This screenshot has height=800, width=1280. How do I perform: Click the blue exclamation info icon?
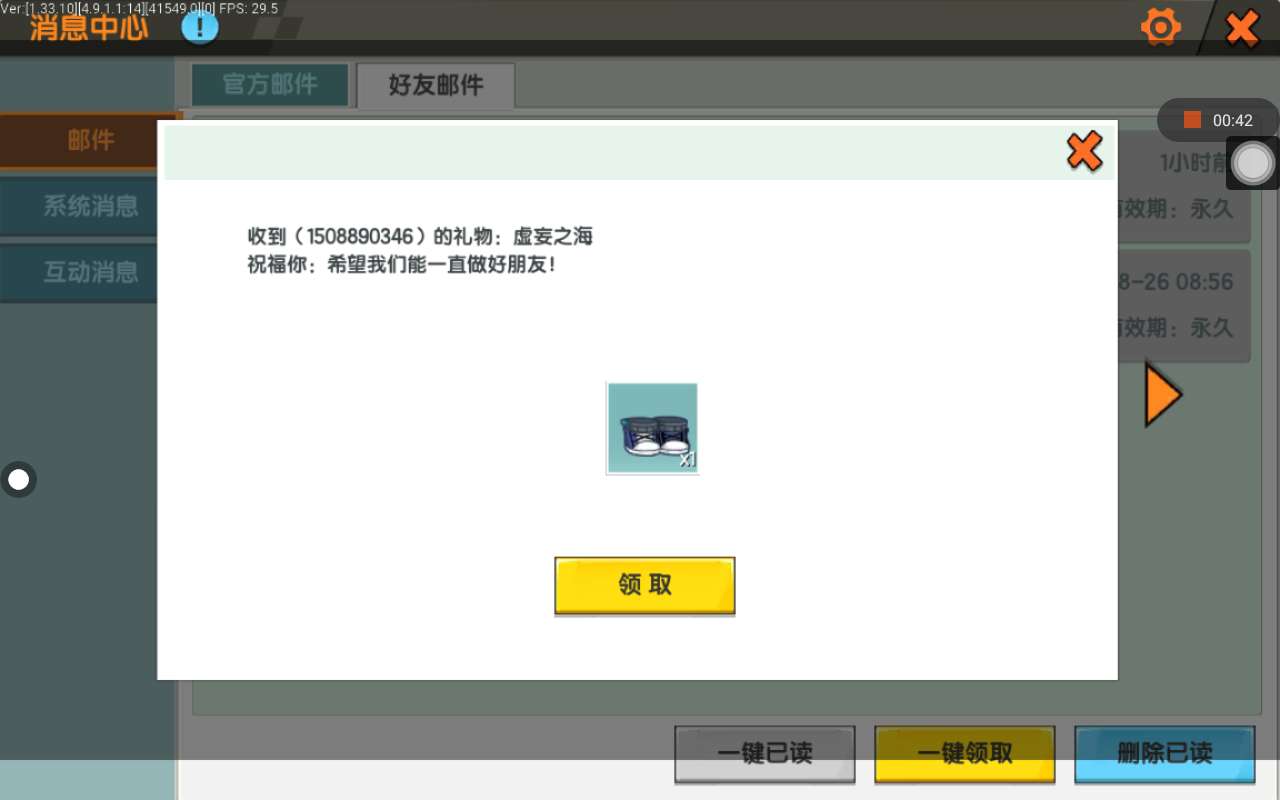pyautogui.click(x=200, y=27)
